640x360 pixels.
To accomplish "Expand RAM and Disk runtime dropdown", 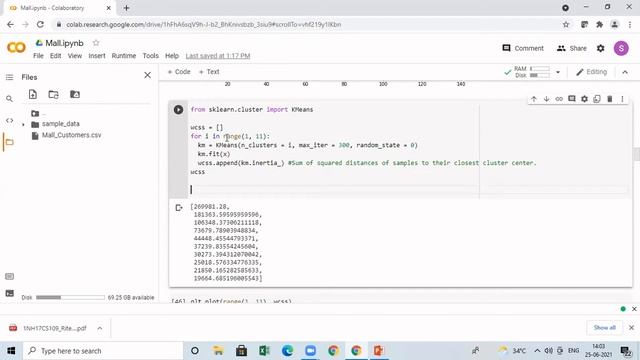I will point(558,72).
